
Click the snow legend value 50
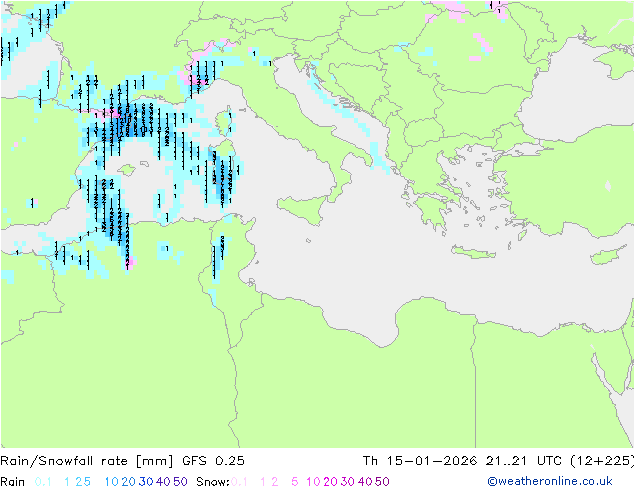pyautogui.click(x=383, y=482)
